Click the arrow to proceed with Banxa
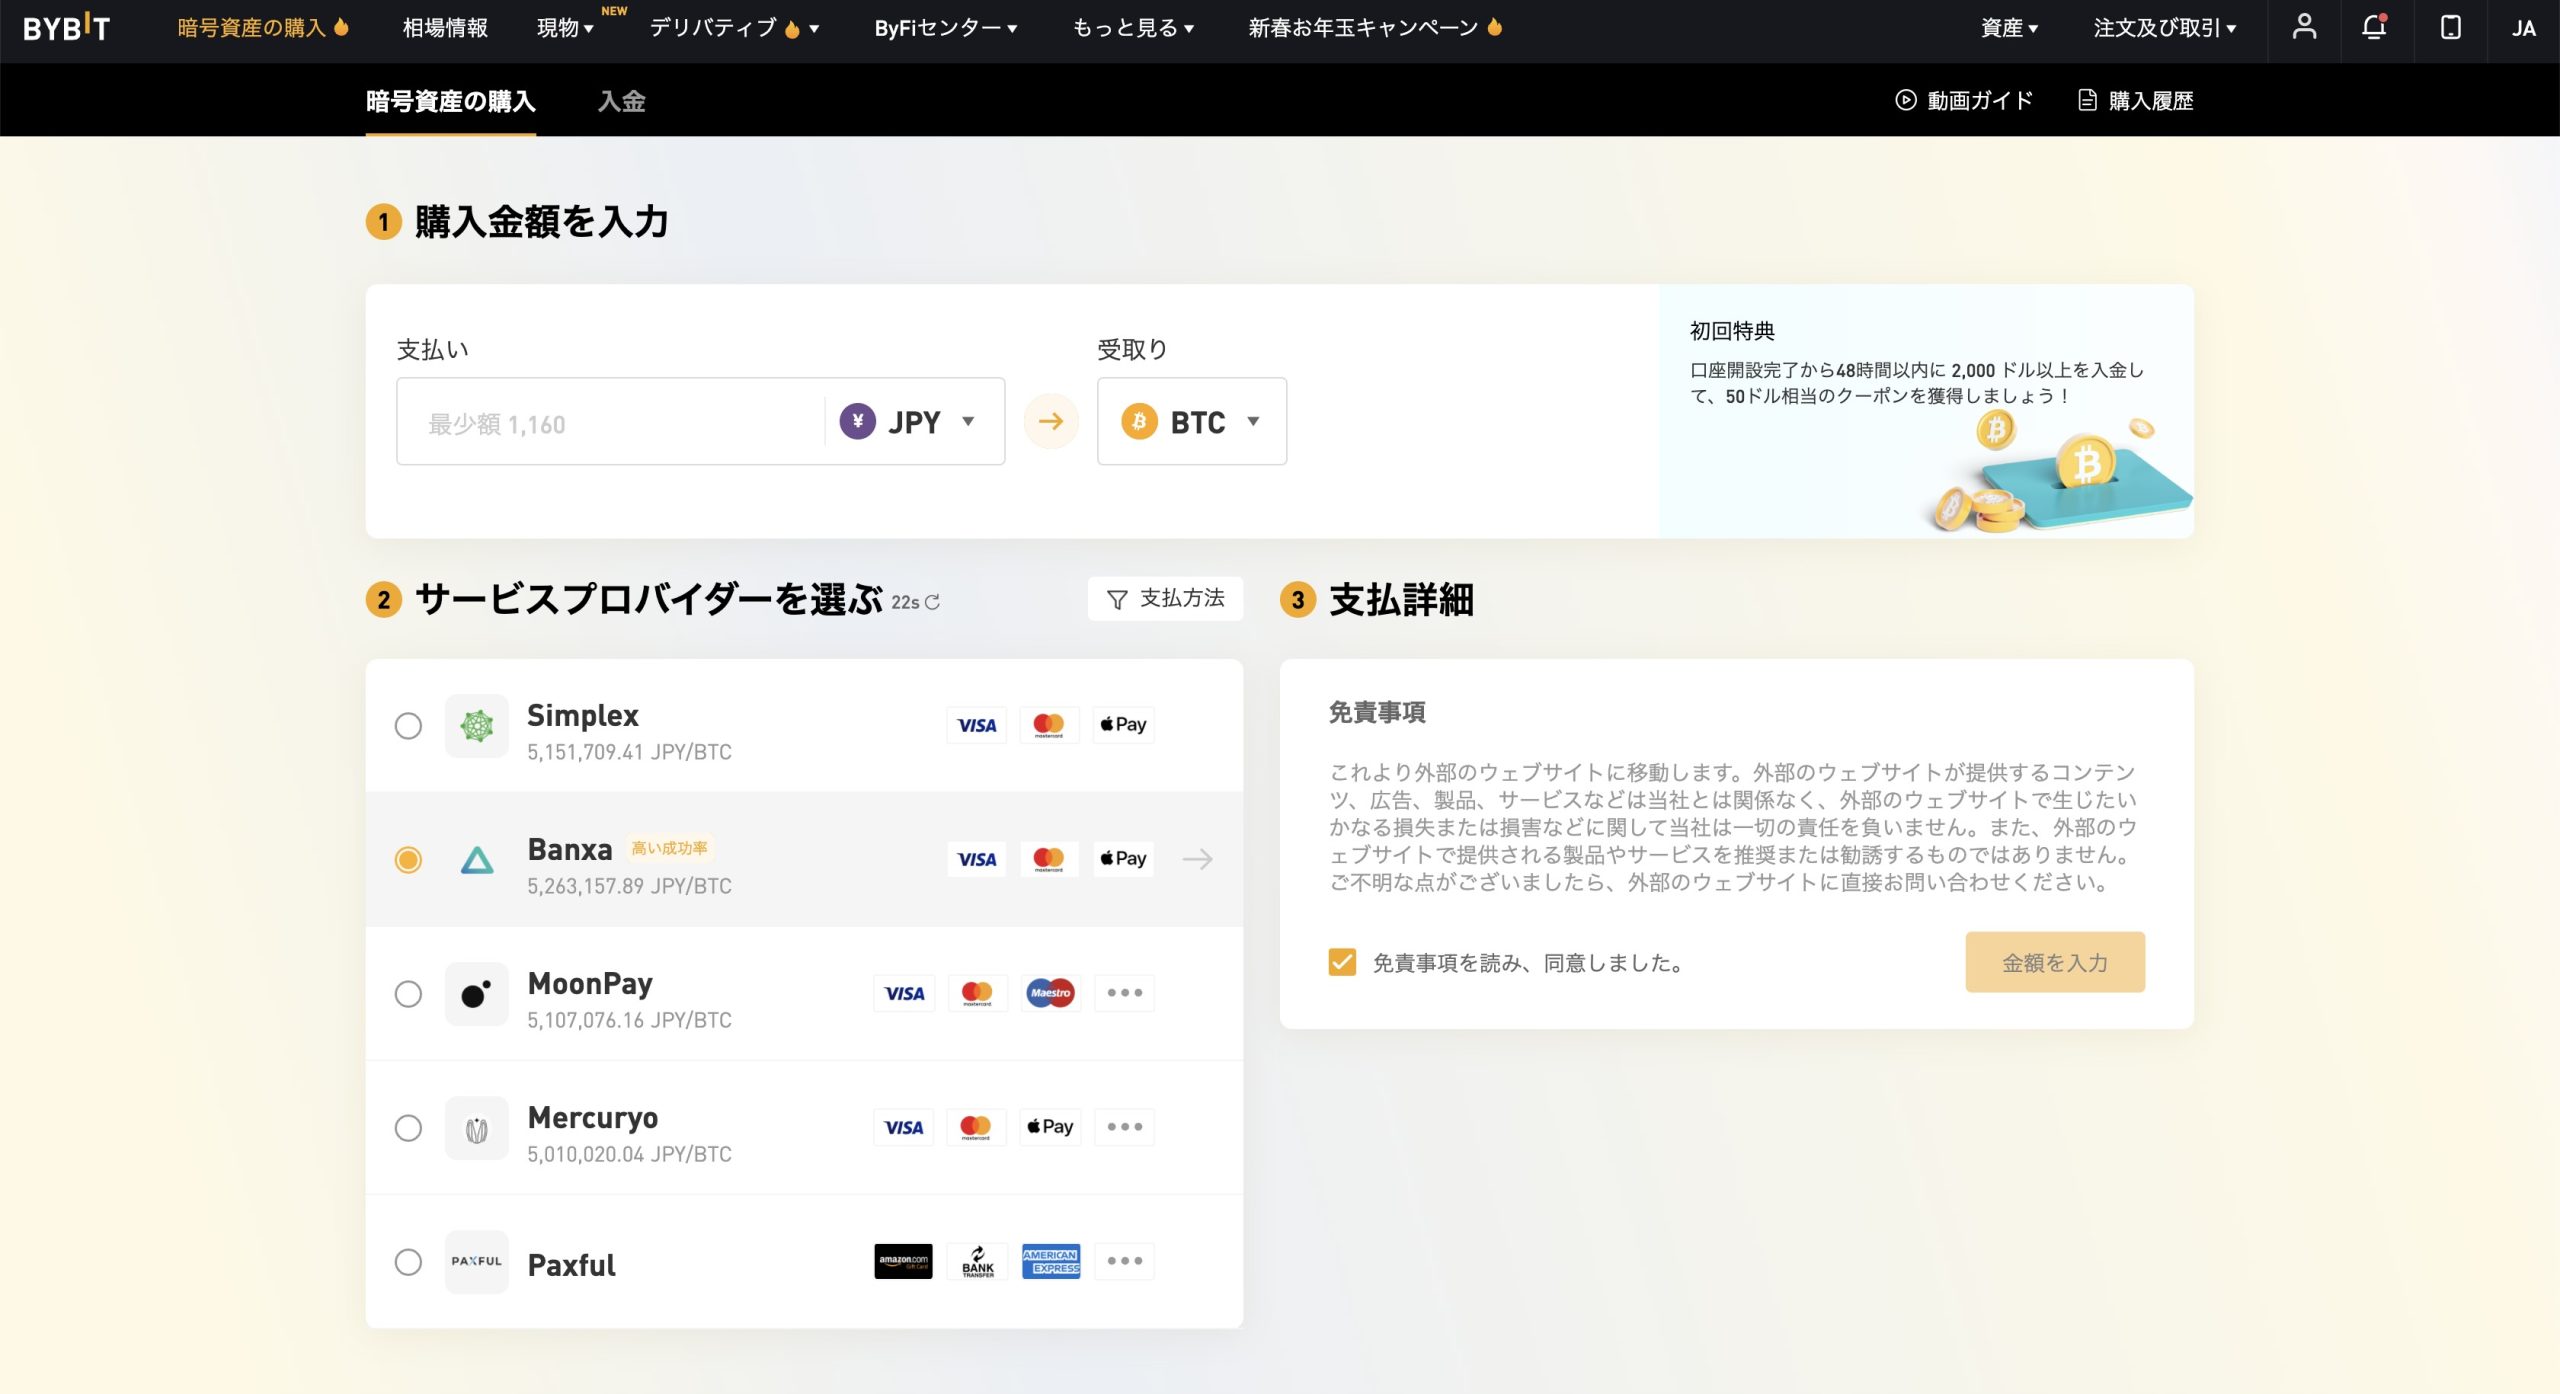Image resolution: width=2560 pixels, height=1394 pixels. pos(1198,858)
